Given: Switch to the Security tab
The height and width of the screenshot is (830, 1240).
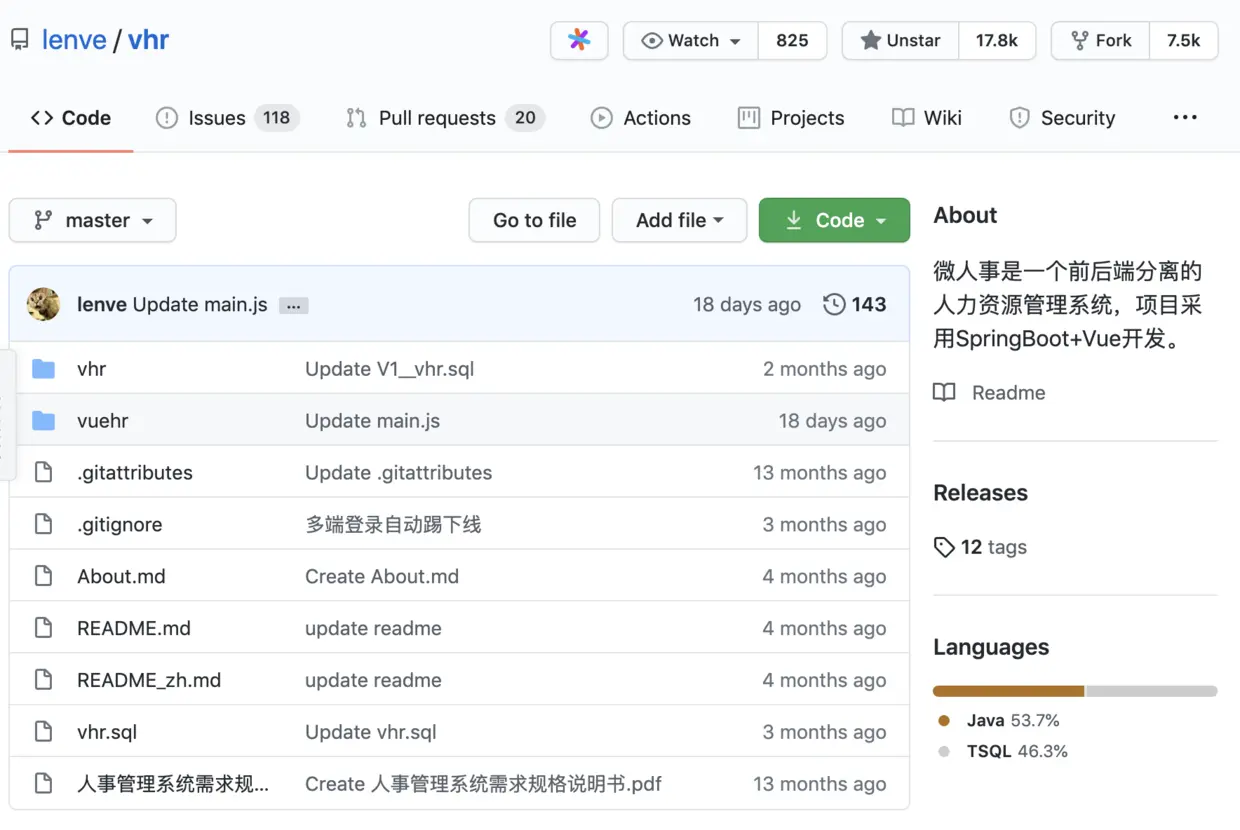Looking at the screenshot, I should coord(1062,118).
